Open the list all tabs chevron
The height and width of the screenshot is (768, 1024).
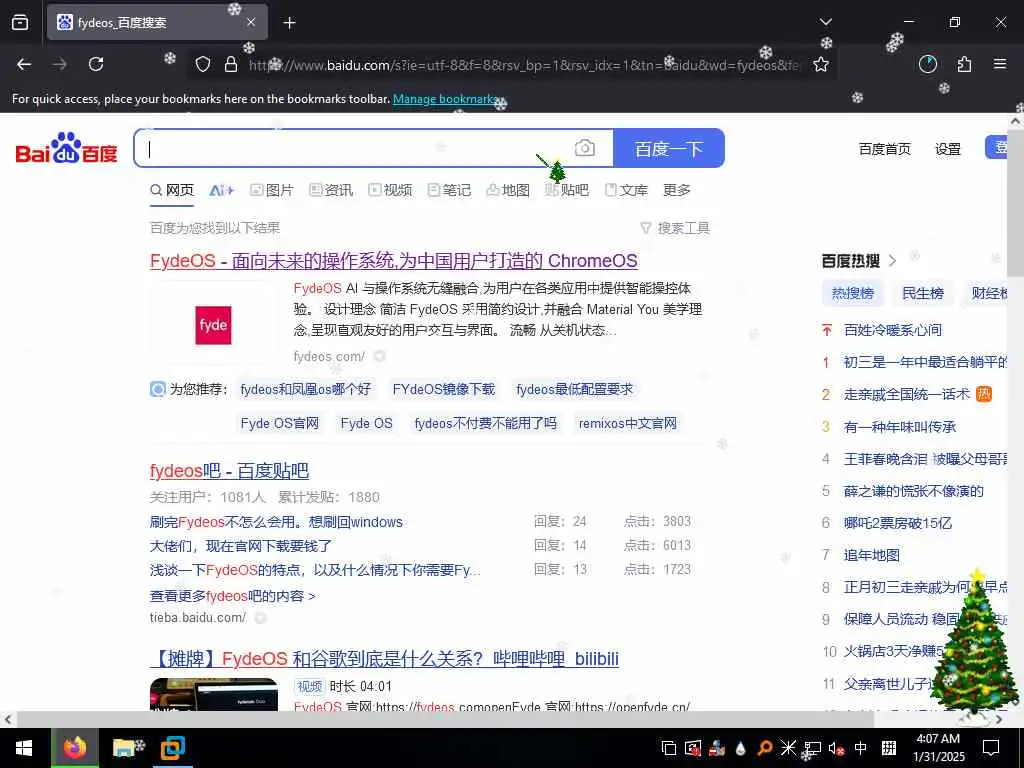[x=825, y=22]
